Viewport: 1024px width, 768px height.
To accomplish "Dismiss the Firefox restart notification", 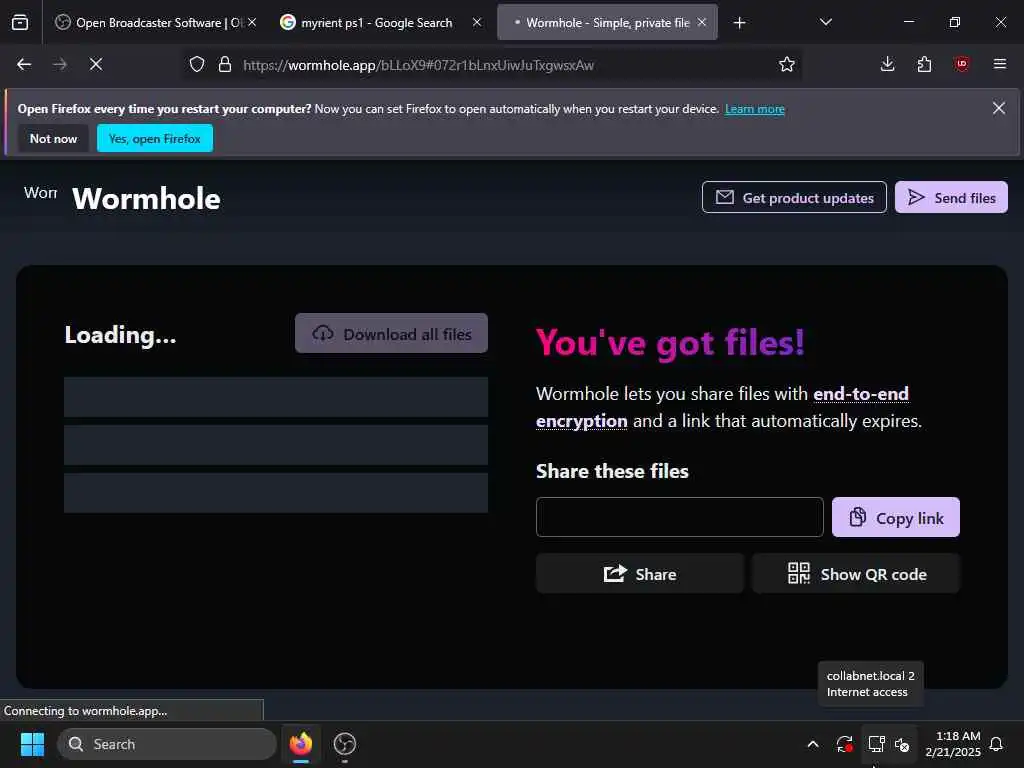I will point(999,108).
